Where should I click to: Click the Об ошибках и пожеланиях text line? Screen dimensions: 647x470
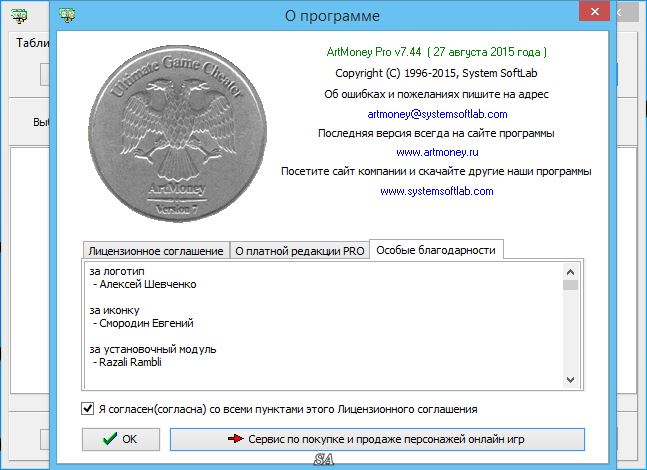(436, 94)
